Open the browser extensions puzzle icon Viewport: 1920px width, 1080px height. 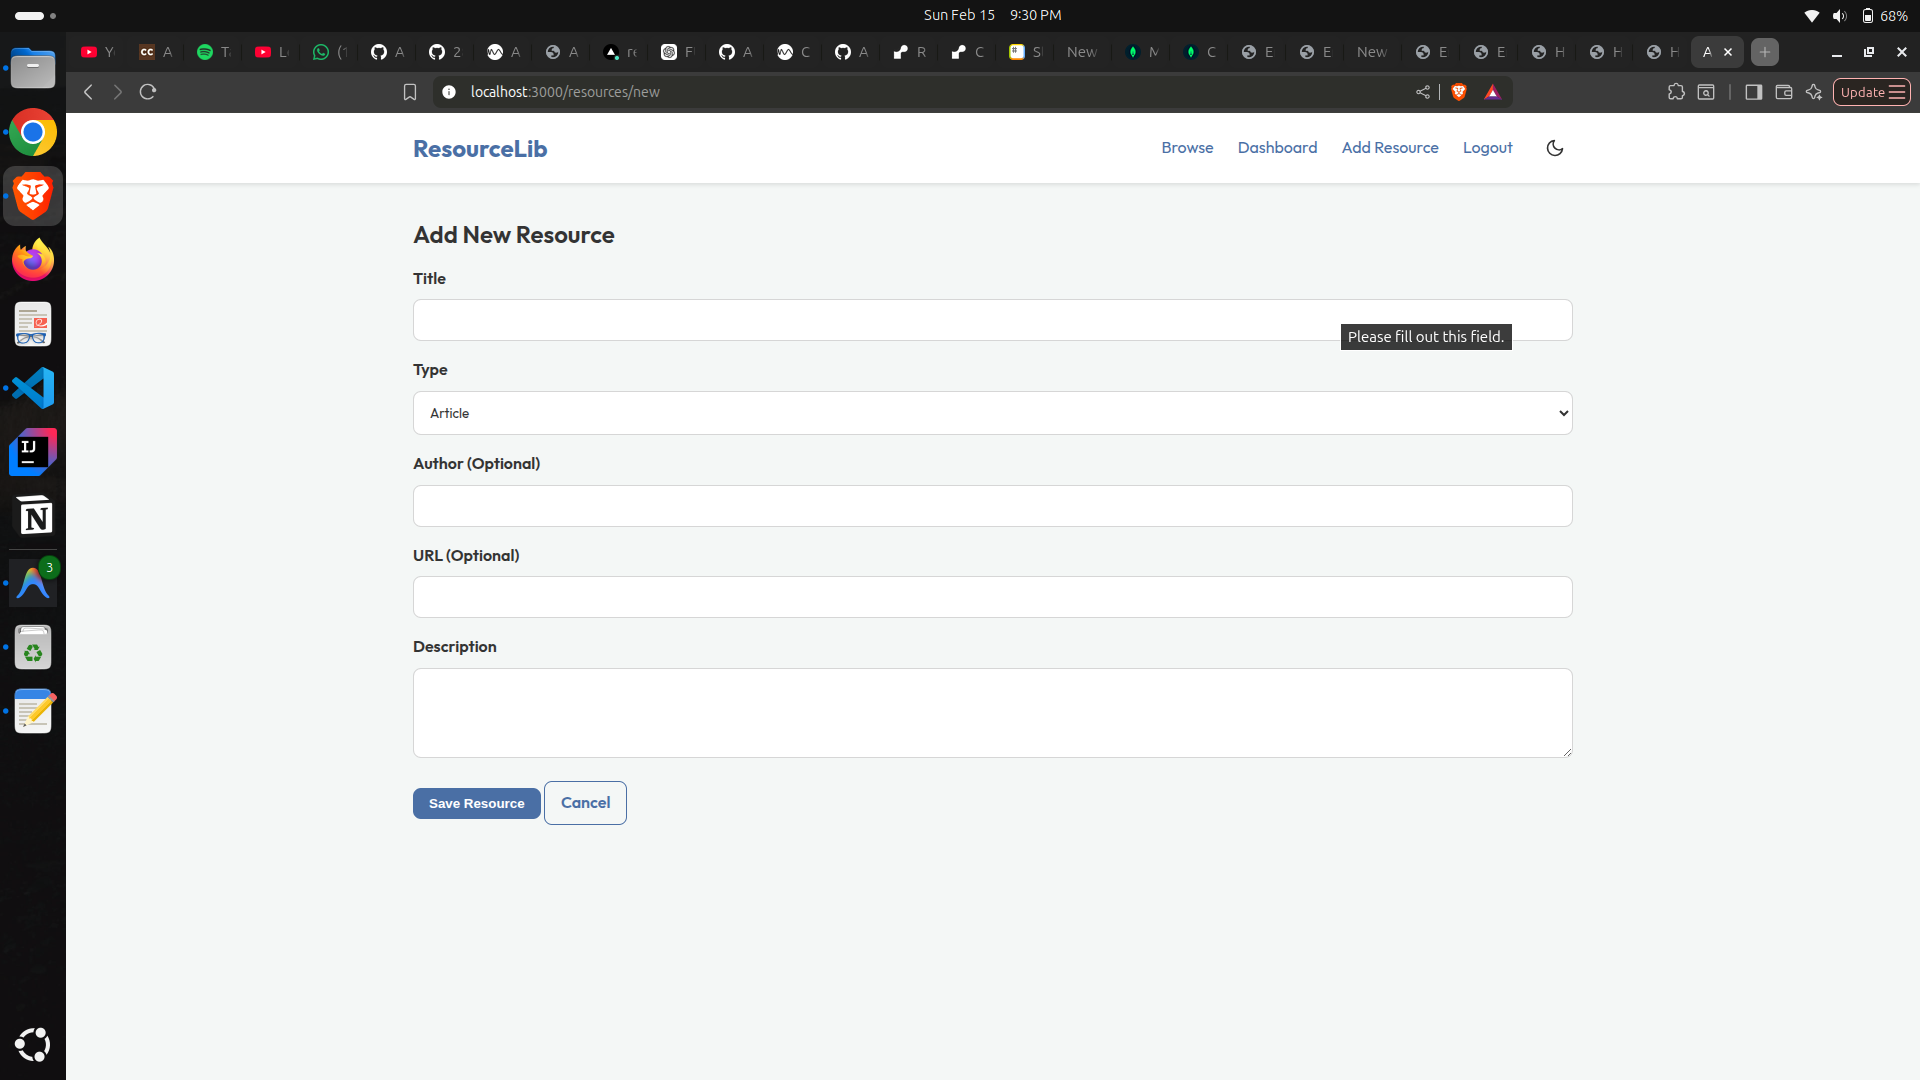pos(1676,92)
